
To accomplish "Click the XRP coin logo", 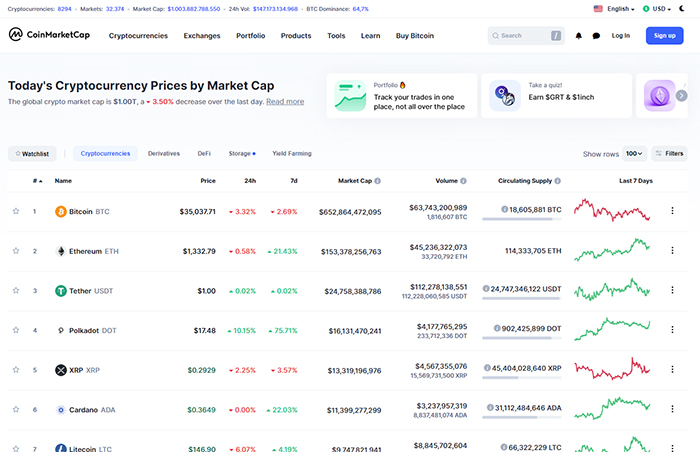I will tap(61, 370).
